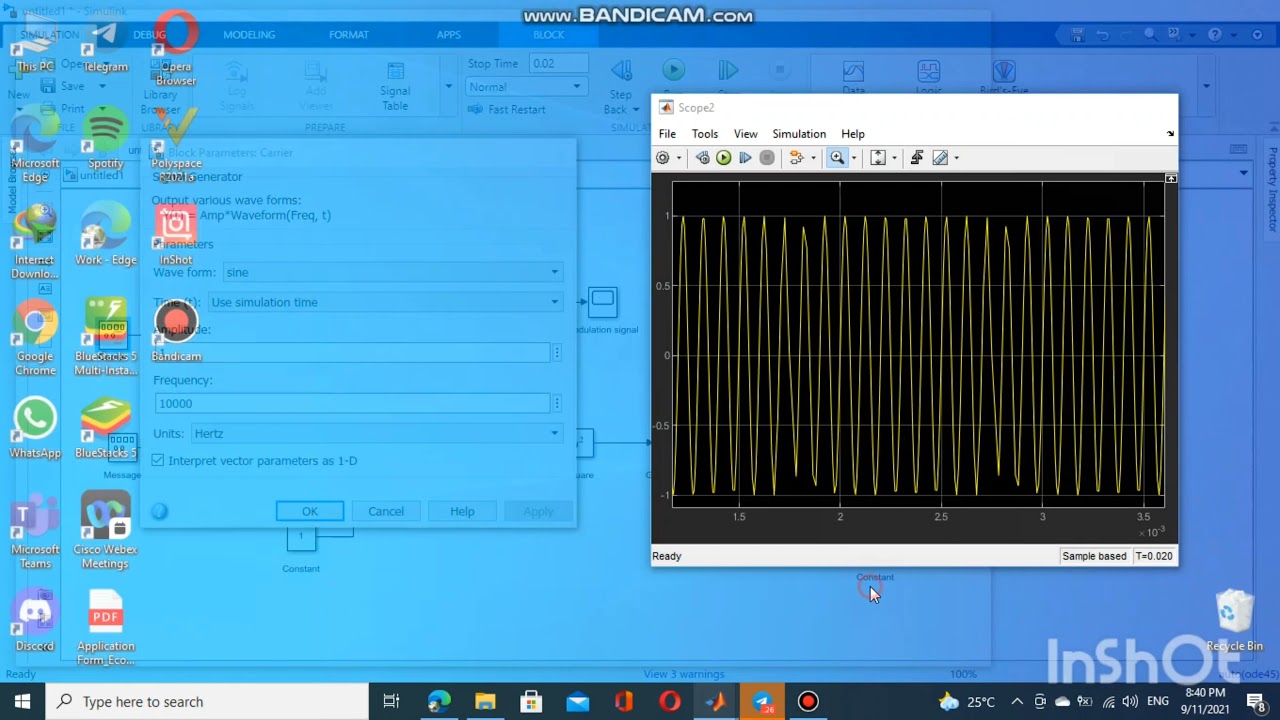
Task: Click Step Back icon in Scope2 toolbar
Action: pyautogui.click(x=702, y=158)
